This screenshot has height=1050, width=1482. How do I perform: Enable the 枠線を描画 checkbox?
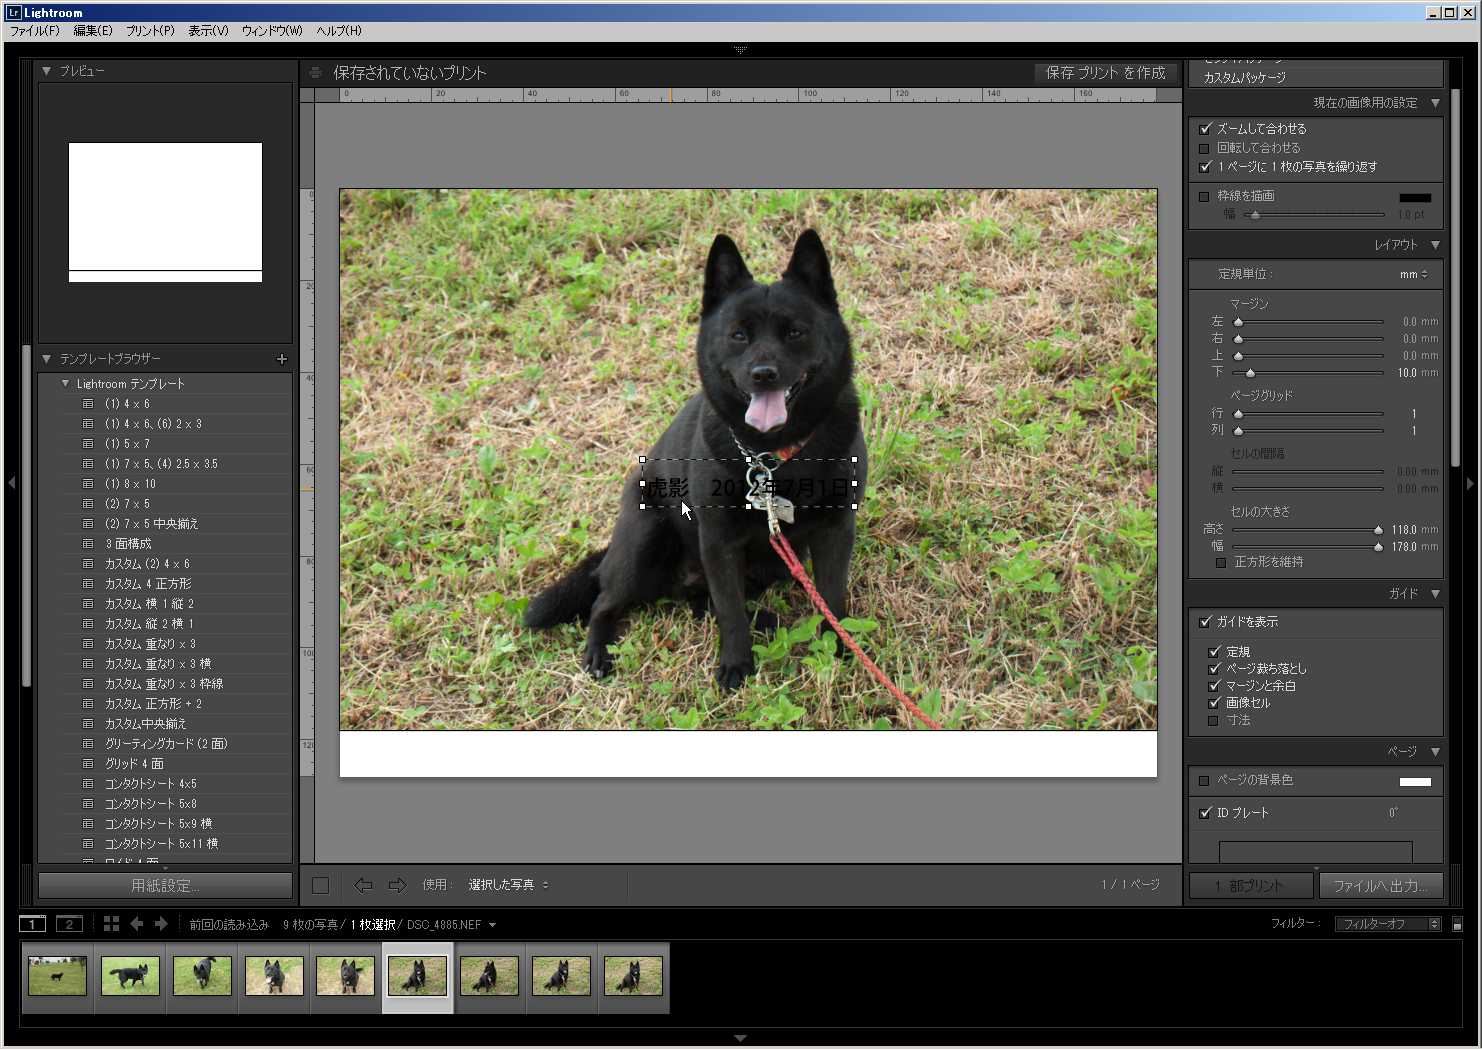pos(1204,197)
